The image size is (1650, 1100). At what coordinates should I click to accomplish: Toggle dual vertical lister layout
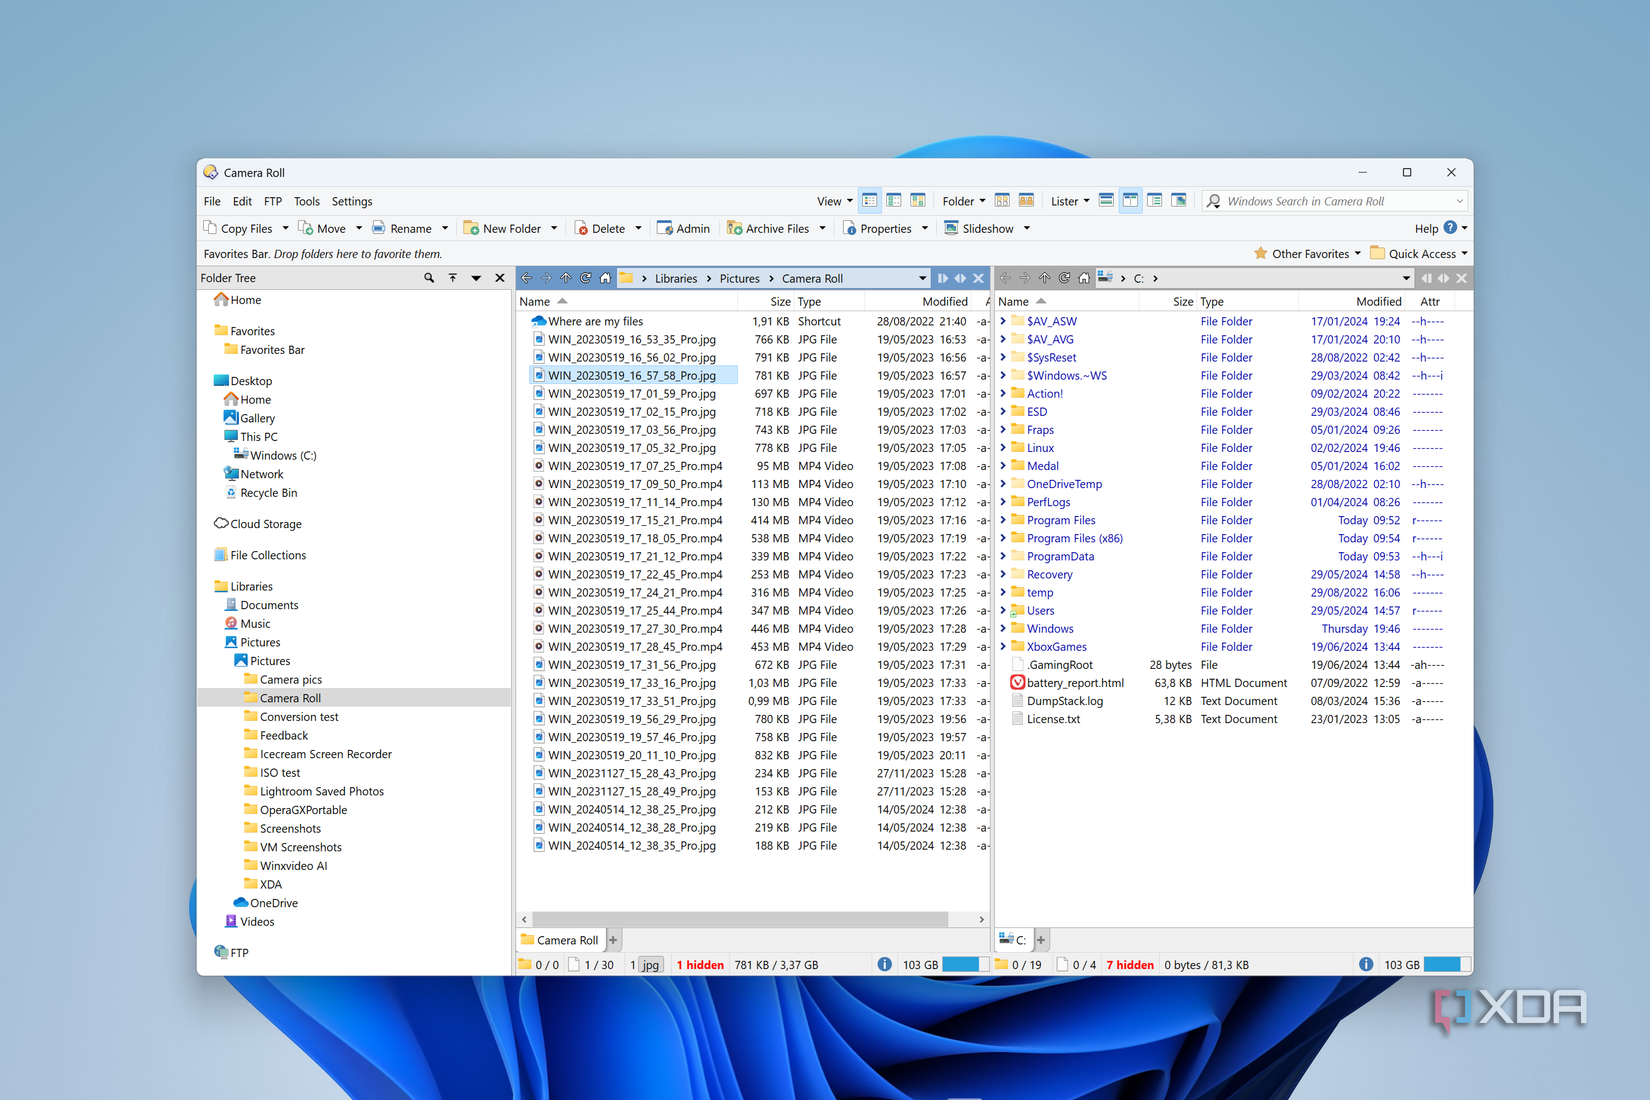click(1130, 201)
